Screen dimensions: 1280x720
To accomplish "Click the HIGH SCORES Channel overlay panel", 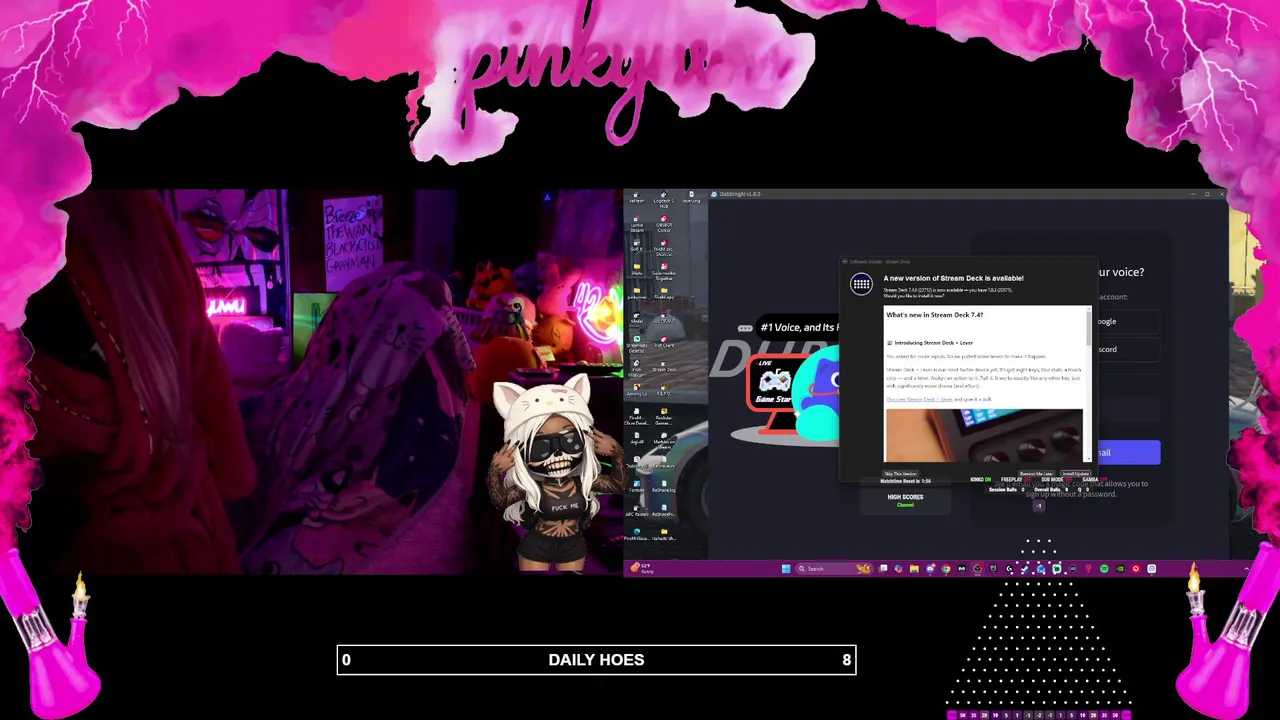I will [905, 500].
